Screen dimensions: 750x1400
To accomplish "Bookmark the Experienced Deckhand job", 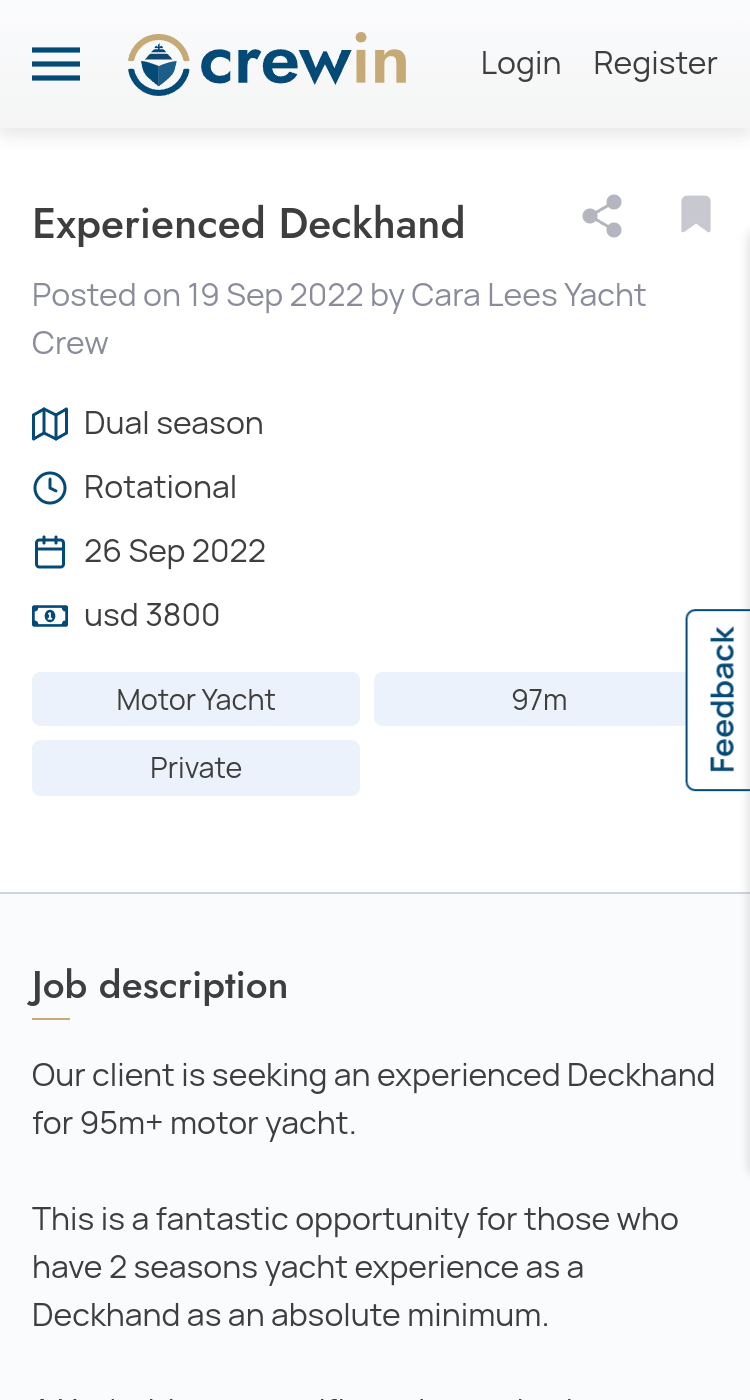I will (696, 214).
